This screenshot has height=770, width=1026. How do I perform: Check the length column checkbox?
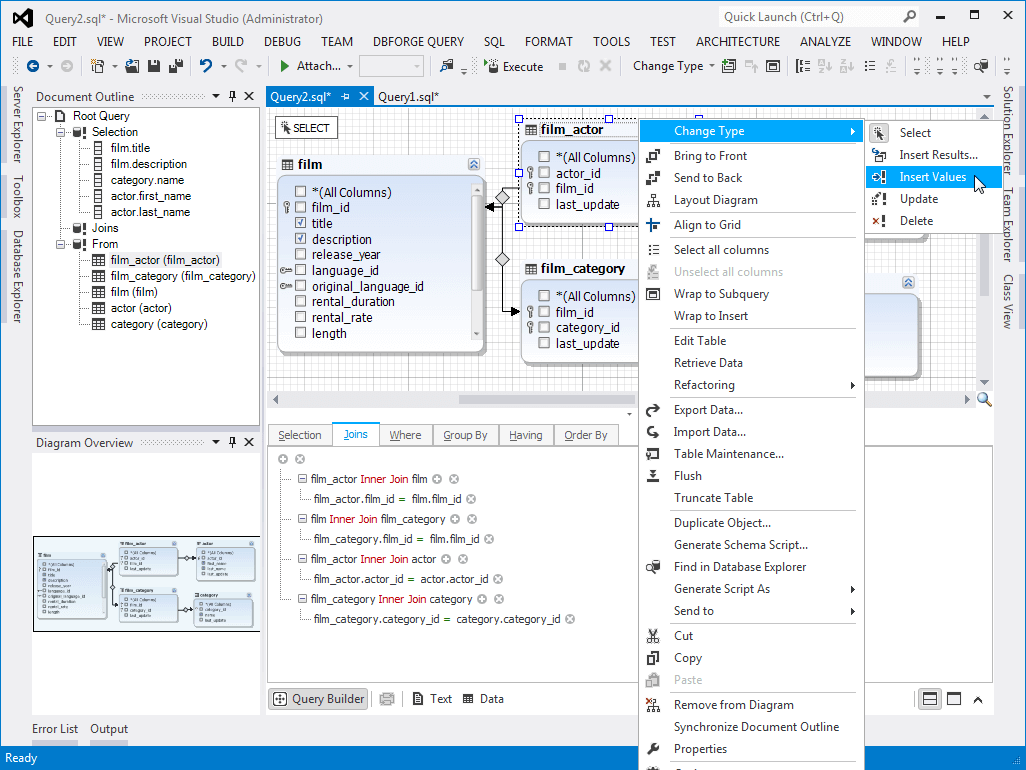click(300, 333)
